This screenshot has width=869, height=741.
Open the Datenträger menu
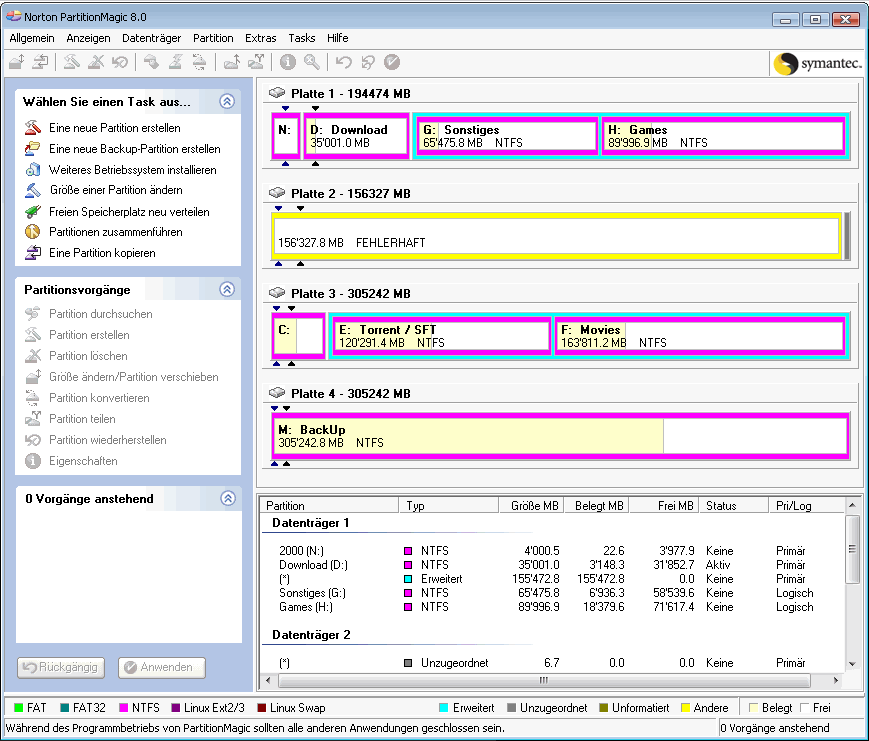[151, 38]
